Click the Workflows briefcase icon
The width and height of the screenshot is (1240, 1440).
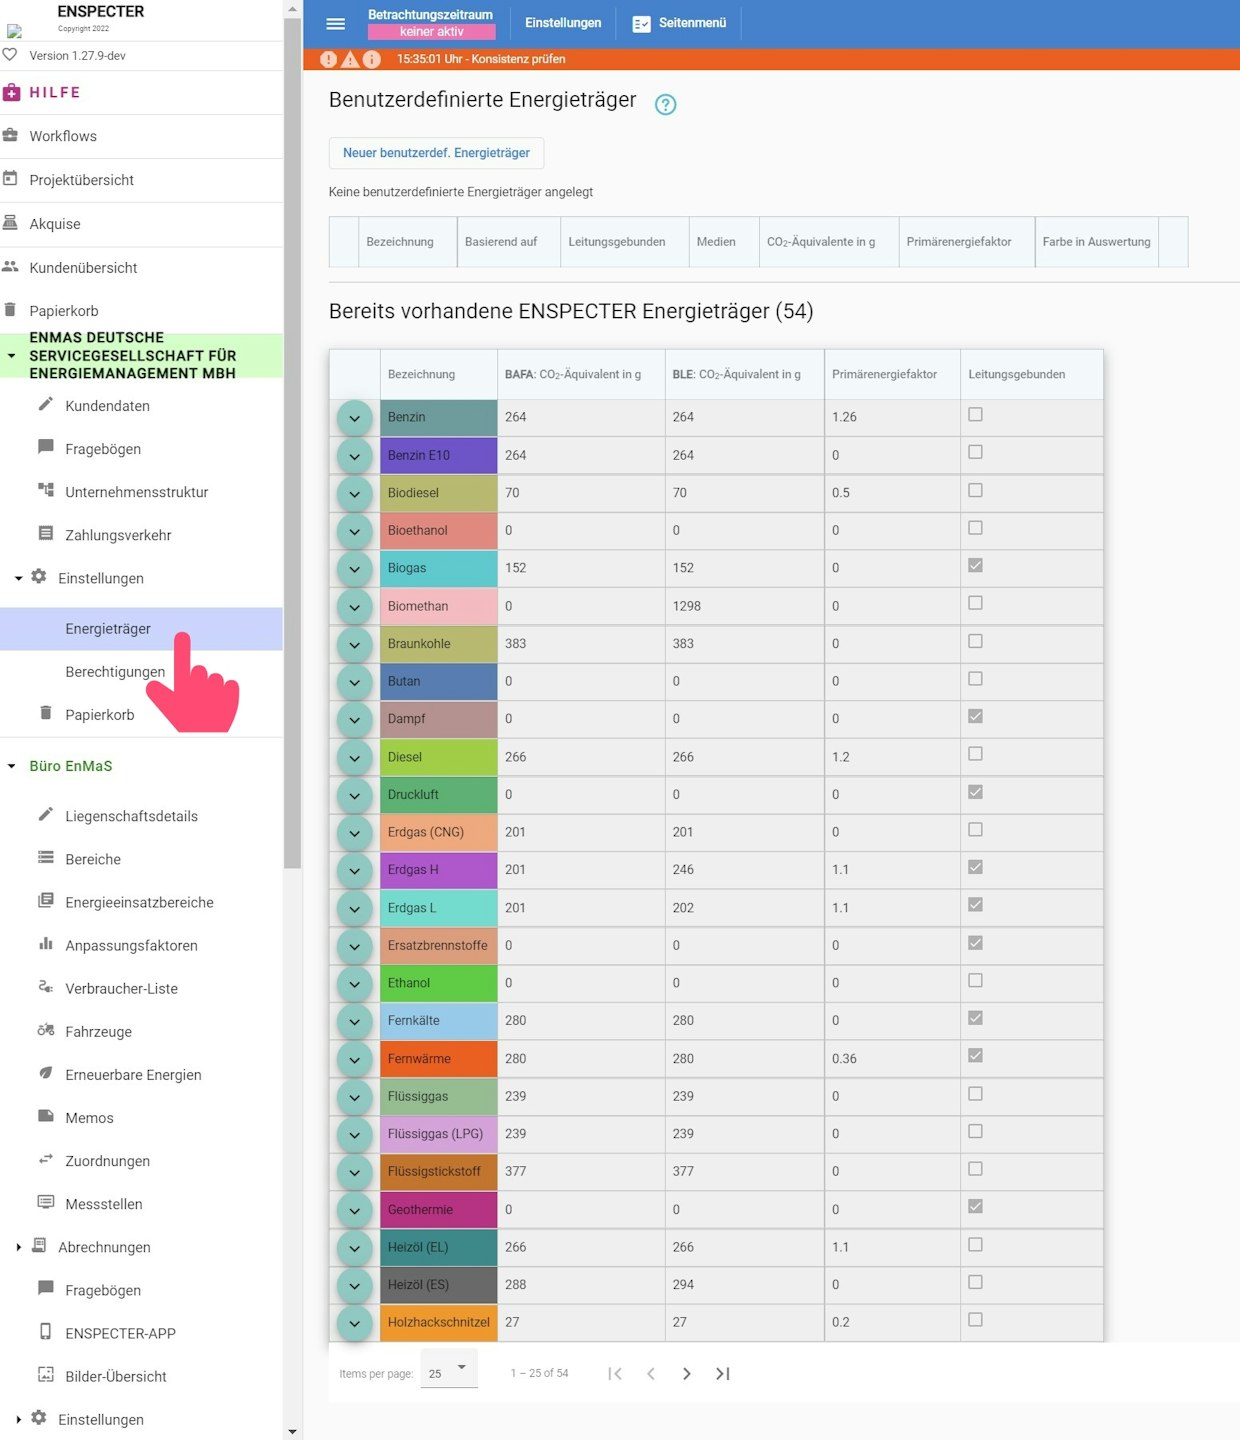(x=11, y=135)
